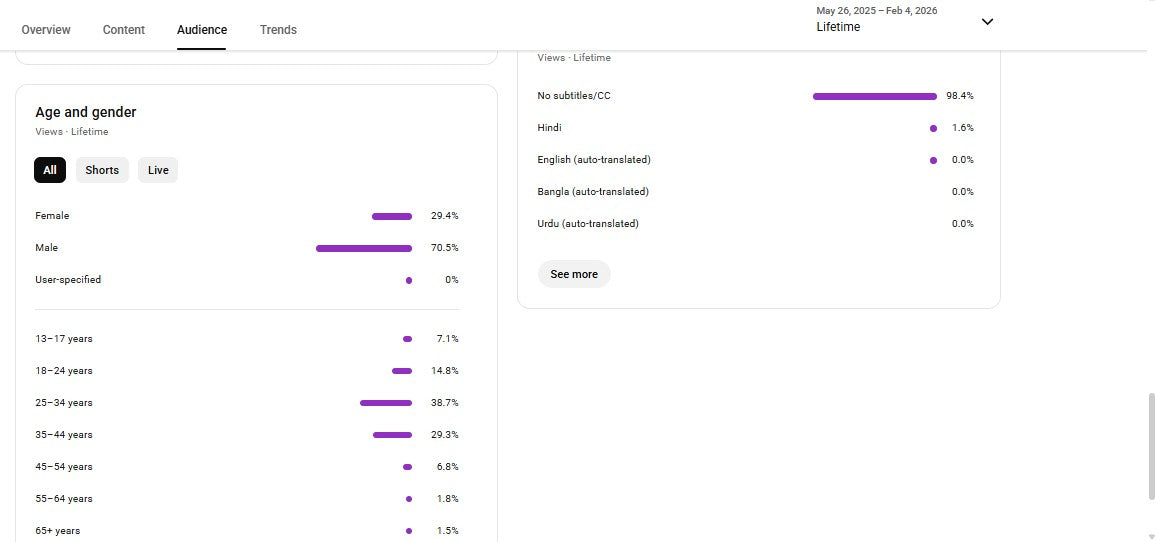Filter age and gender by Shorts
The height and width of the screenshot is (542, 1156).
pos(102,170)
